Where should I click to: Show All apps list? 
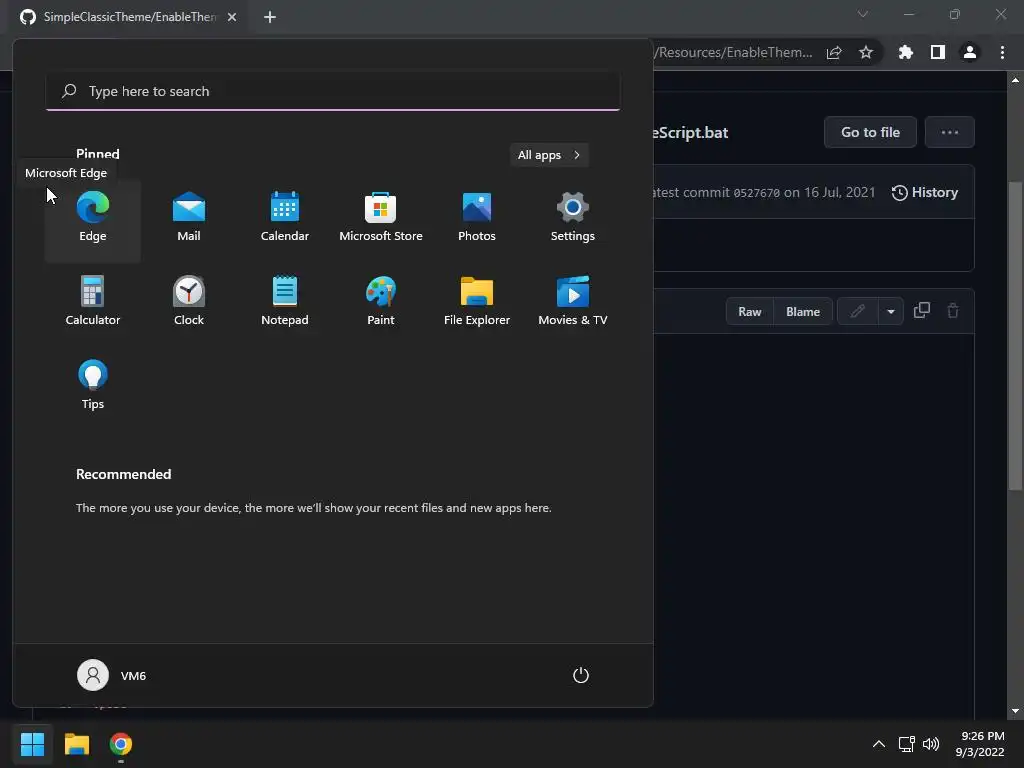click(549, 155)
